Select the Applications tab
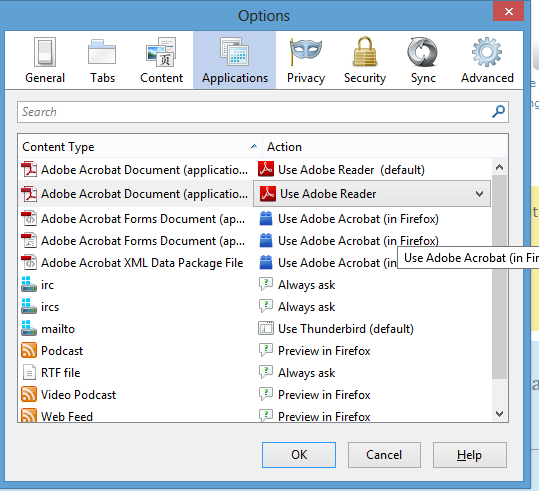The height and width of the screenshot is (491, 539). point(234,60)
